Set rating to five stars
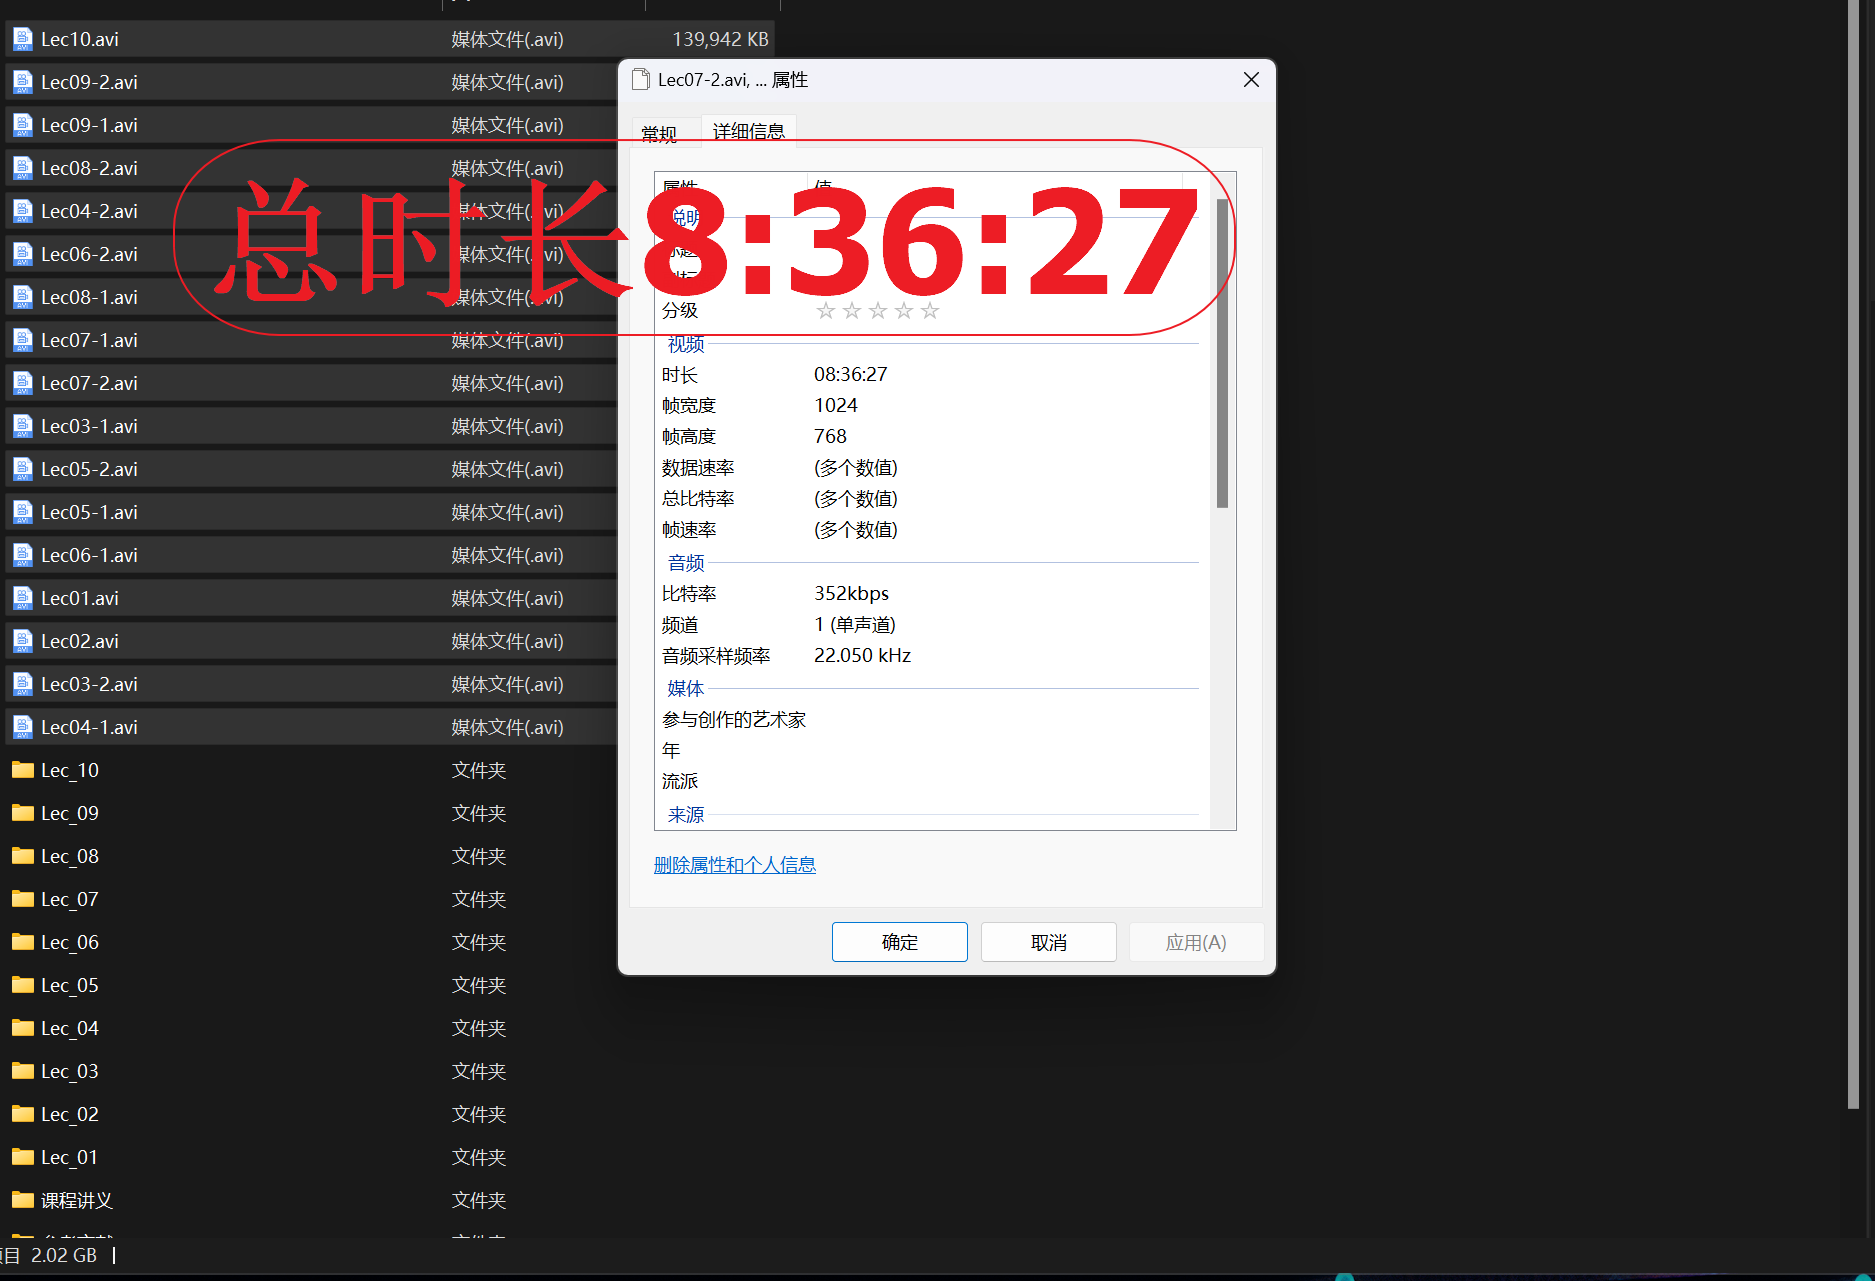Viewport: 1875px width, 1281px height. (930, 311)
